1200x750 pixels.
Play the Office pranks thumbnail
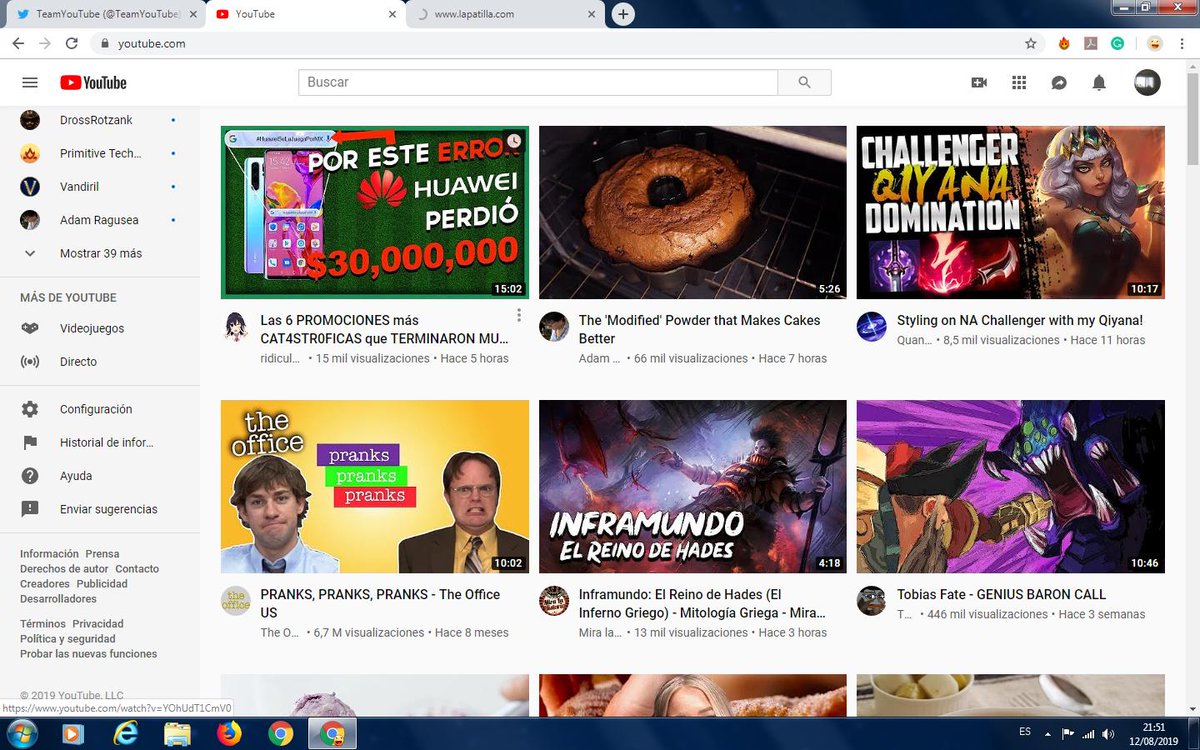point(374,486)
